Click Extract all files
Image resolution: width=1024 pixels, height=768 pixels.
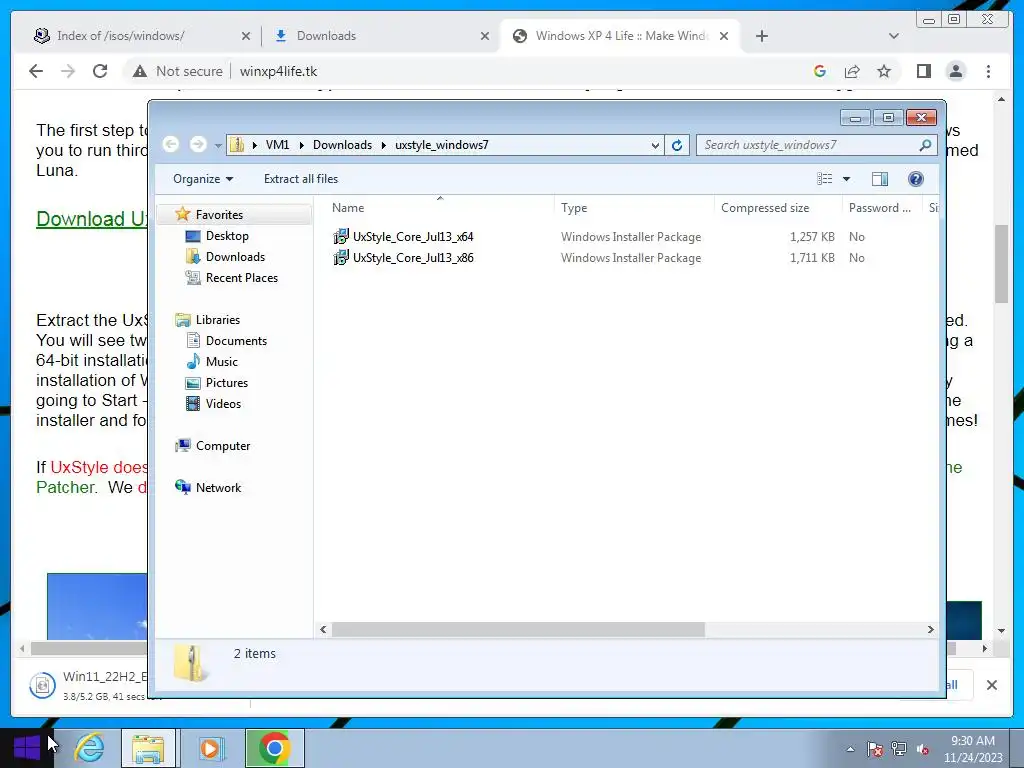pos(301,179)
